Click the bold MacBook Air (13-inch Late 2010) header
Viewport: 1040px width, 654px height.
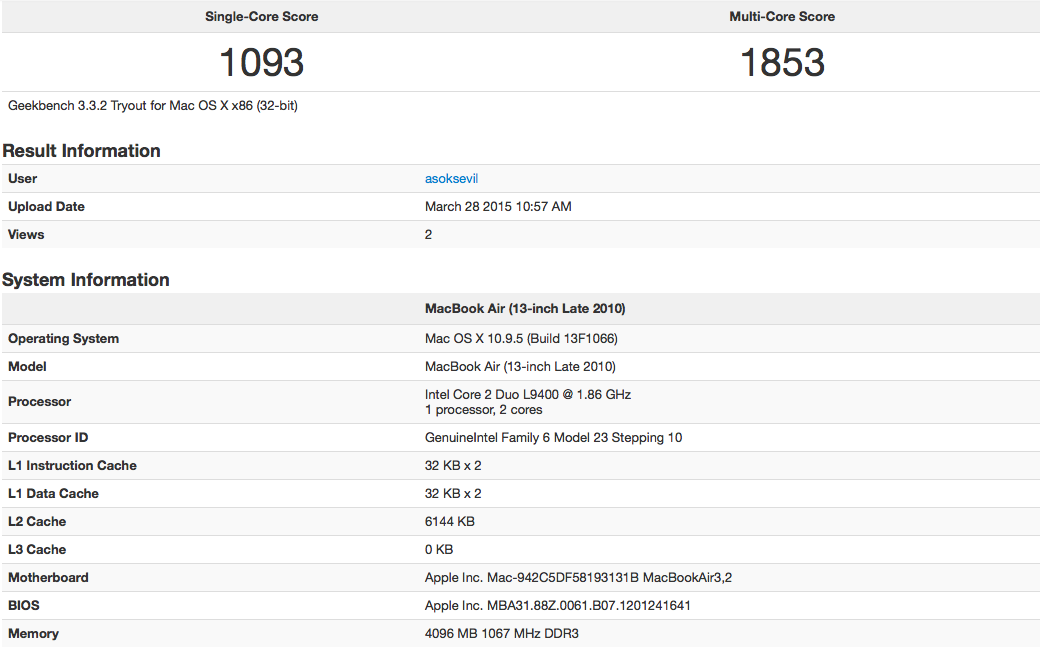525,308
